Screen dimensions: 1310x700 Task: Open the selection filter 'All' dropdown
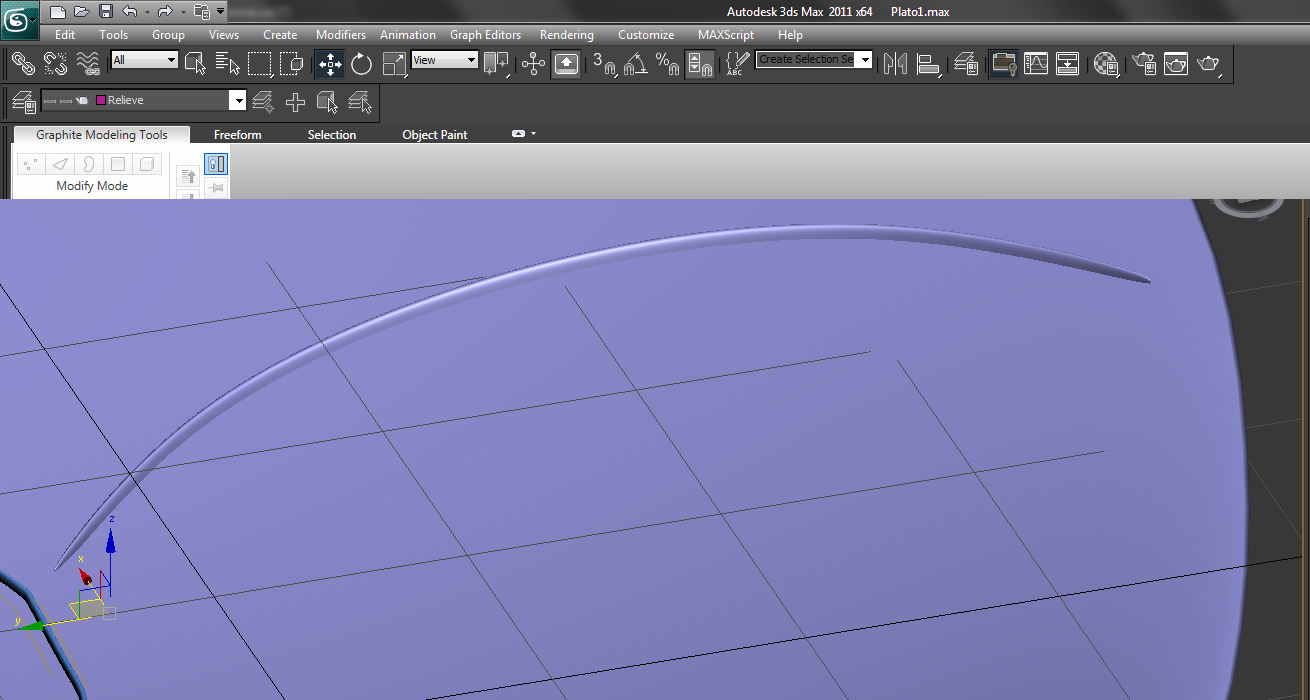point(144,60)
